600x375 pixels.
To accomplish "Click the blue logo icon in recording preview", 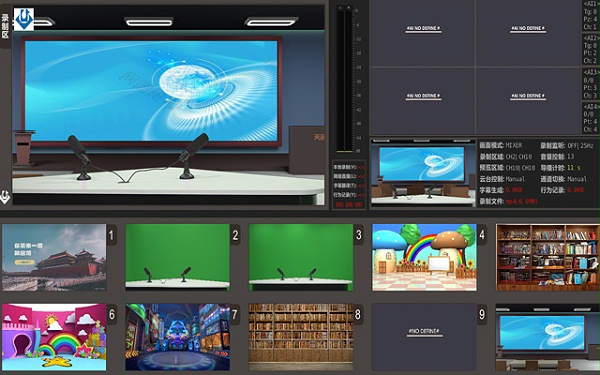I will click(x=24, y=19).
